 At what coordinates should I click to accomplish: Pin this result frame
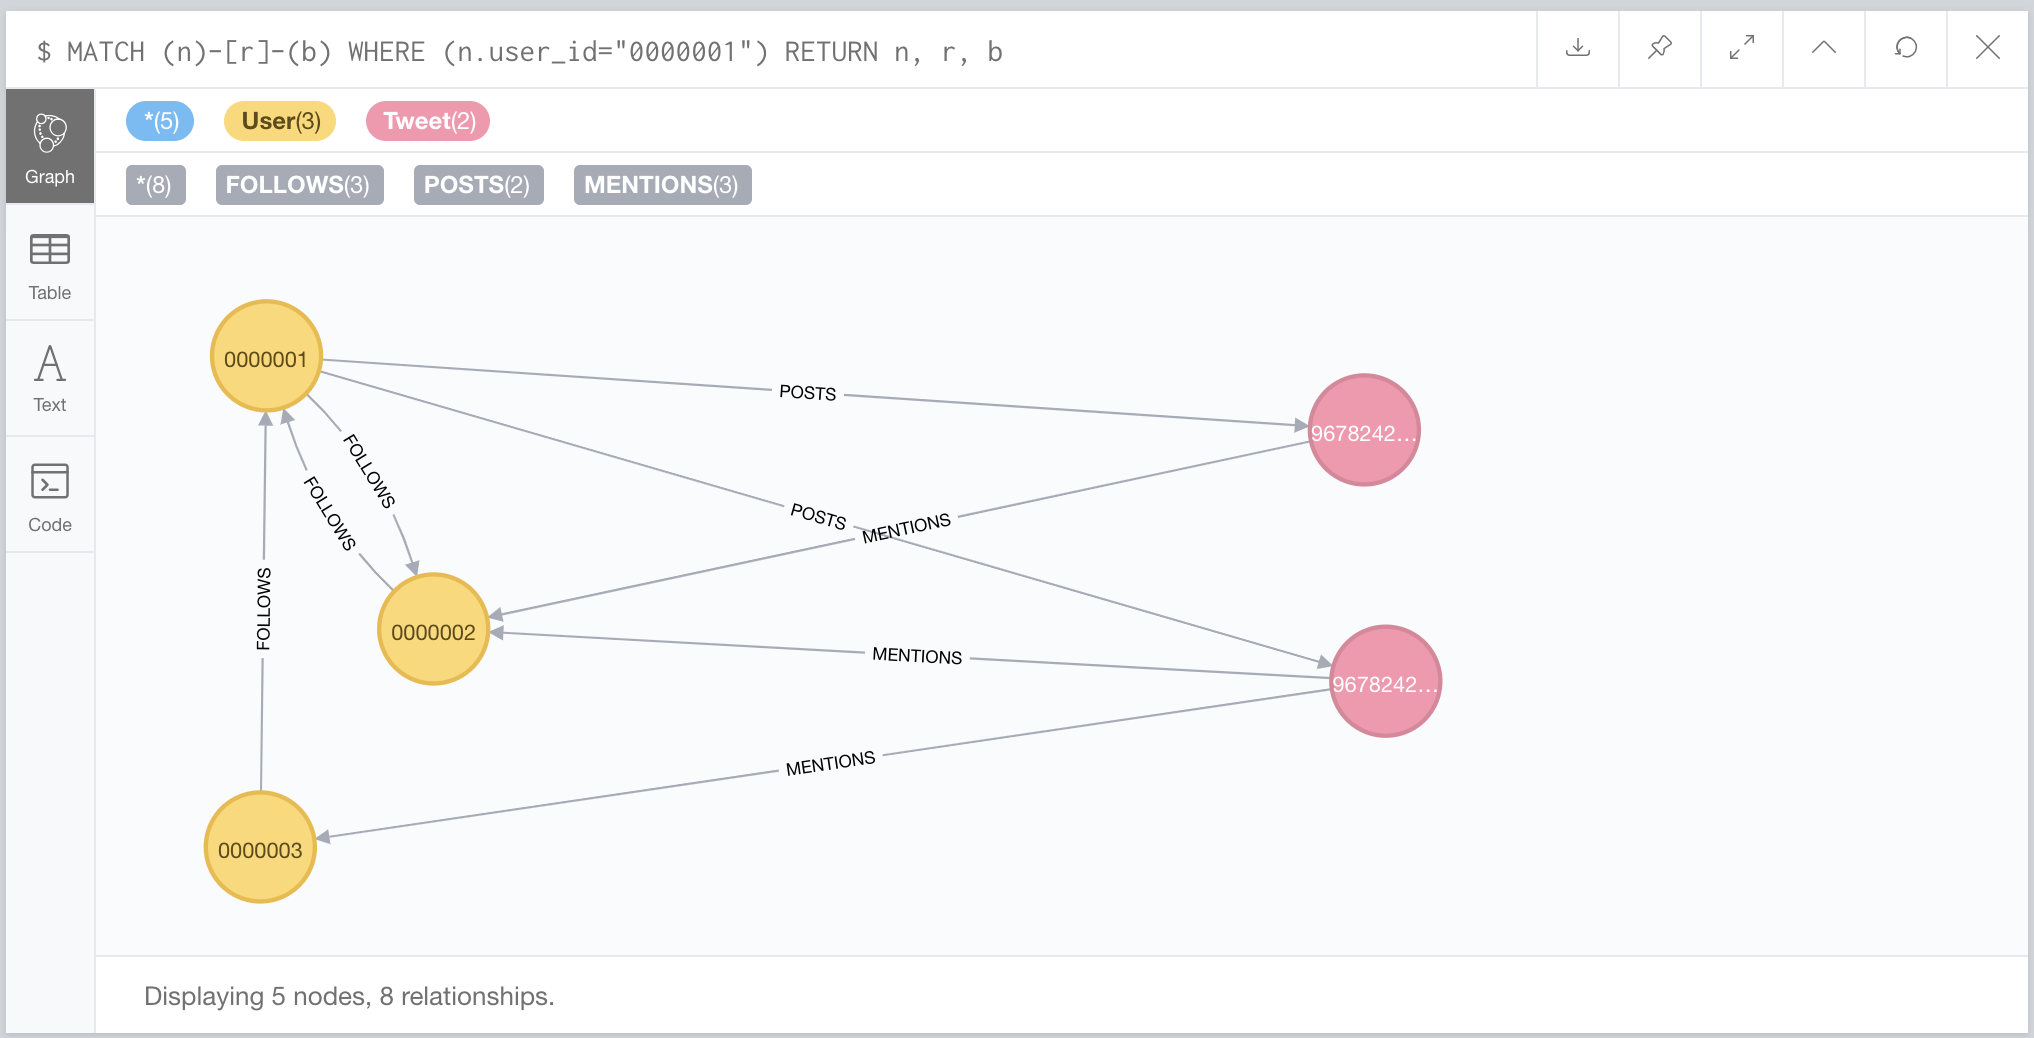tap(1659, 48)
